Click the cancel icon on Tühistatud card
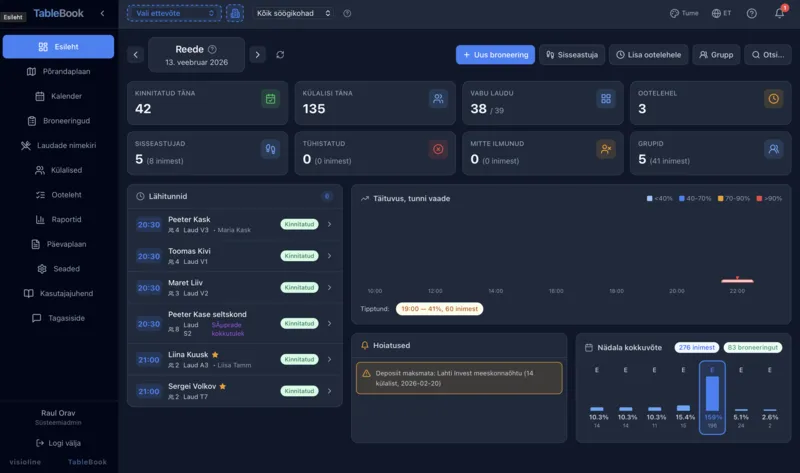 coord(438,149)
